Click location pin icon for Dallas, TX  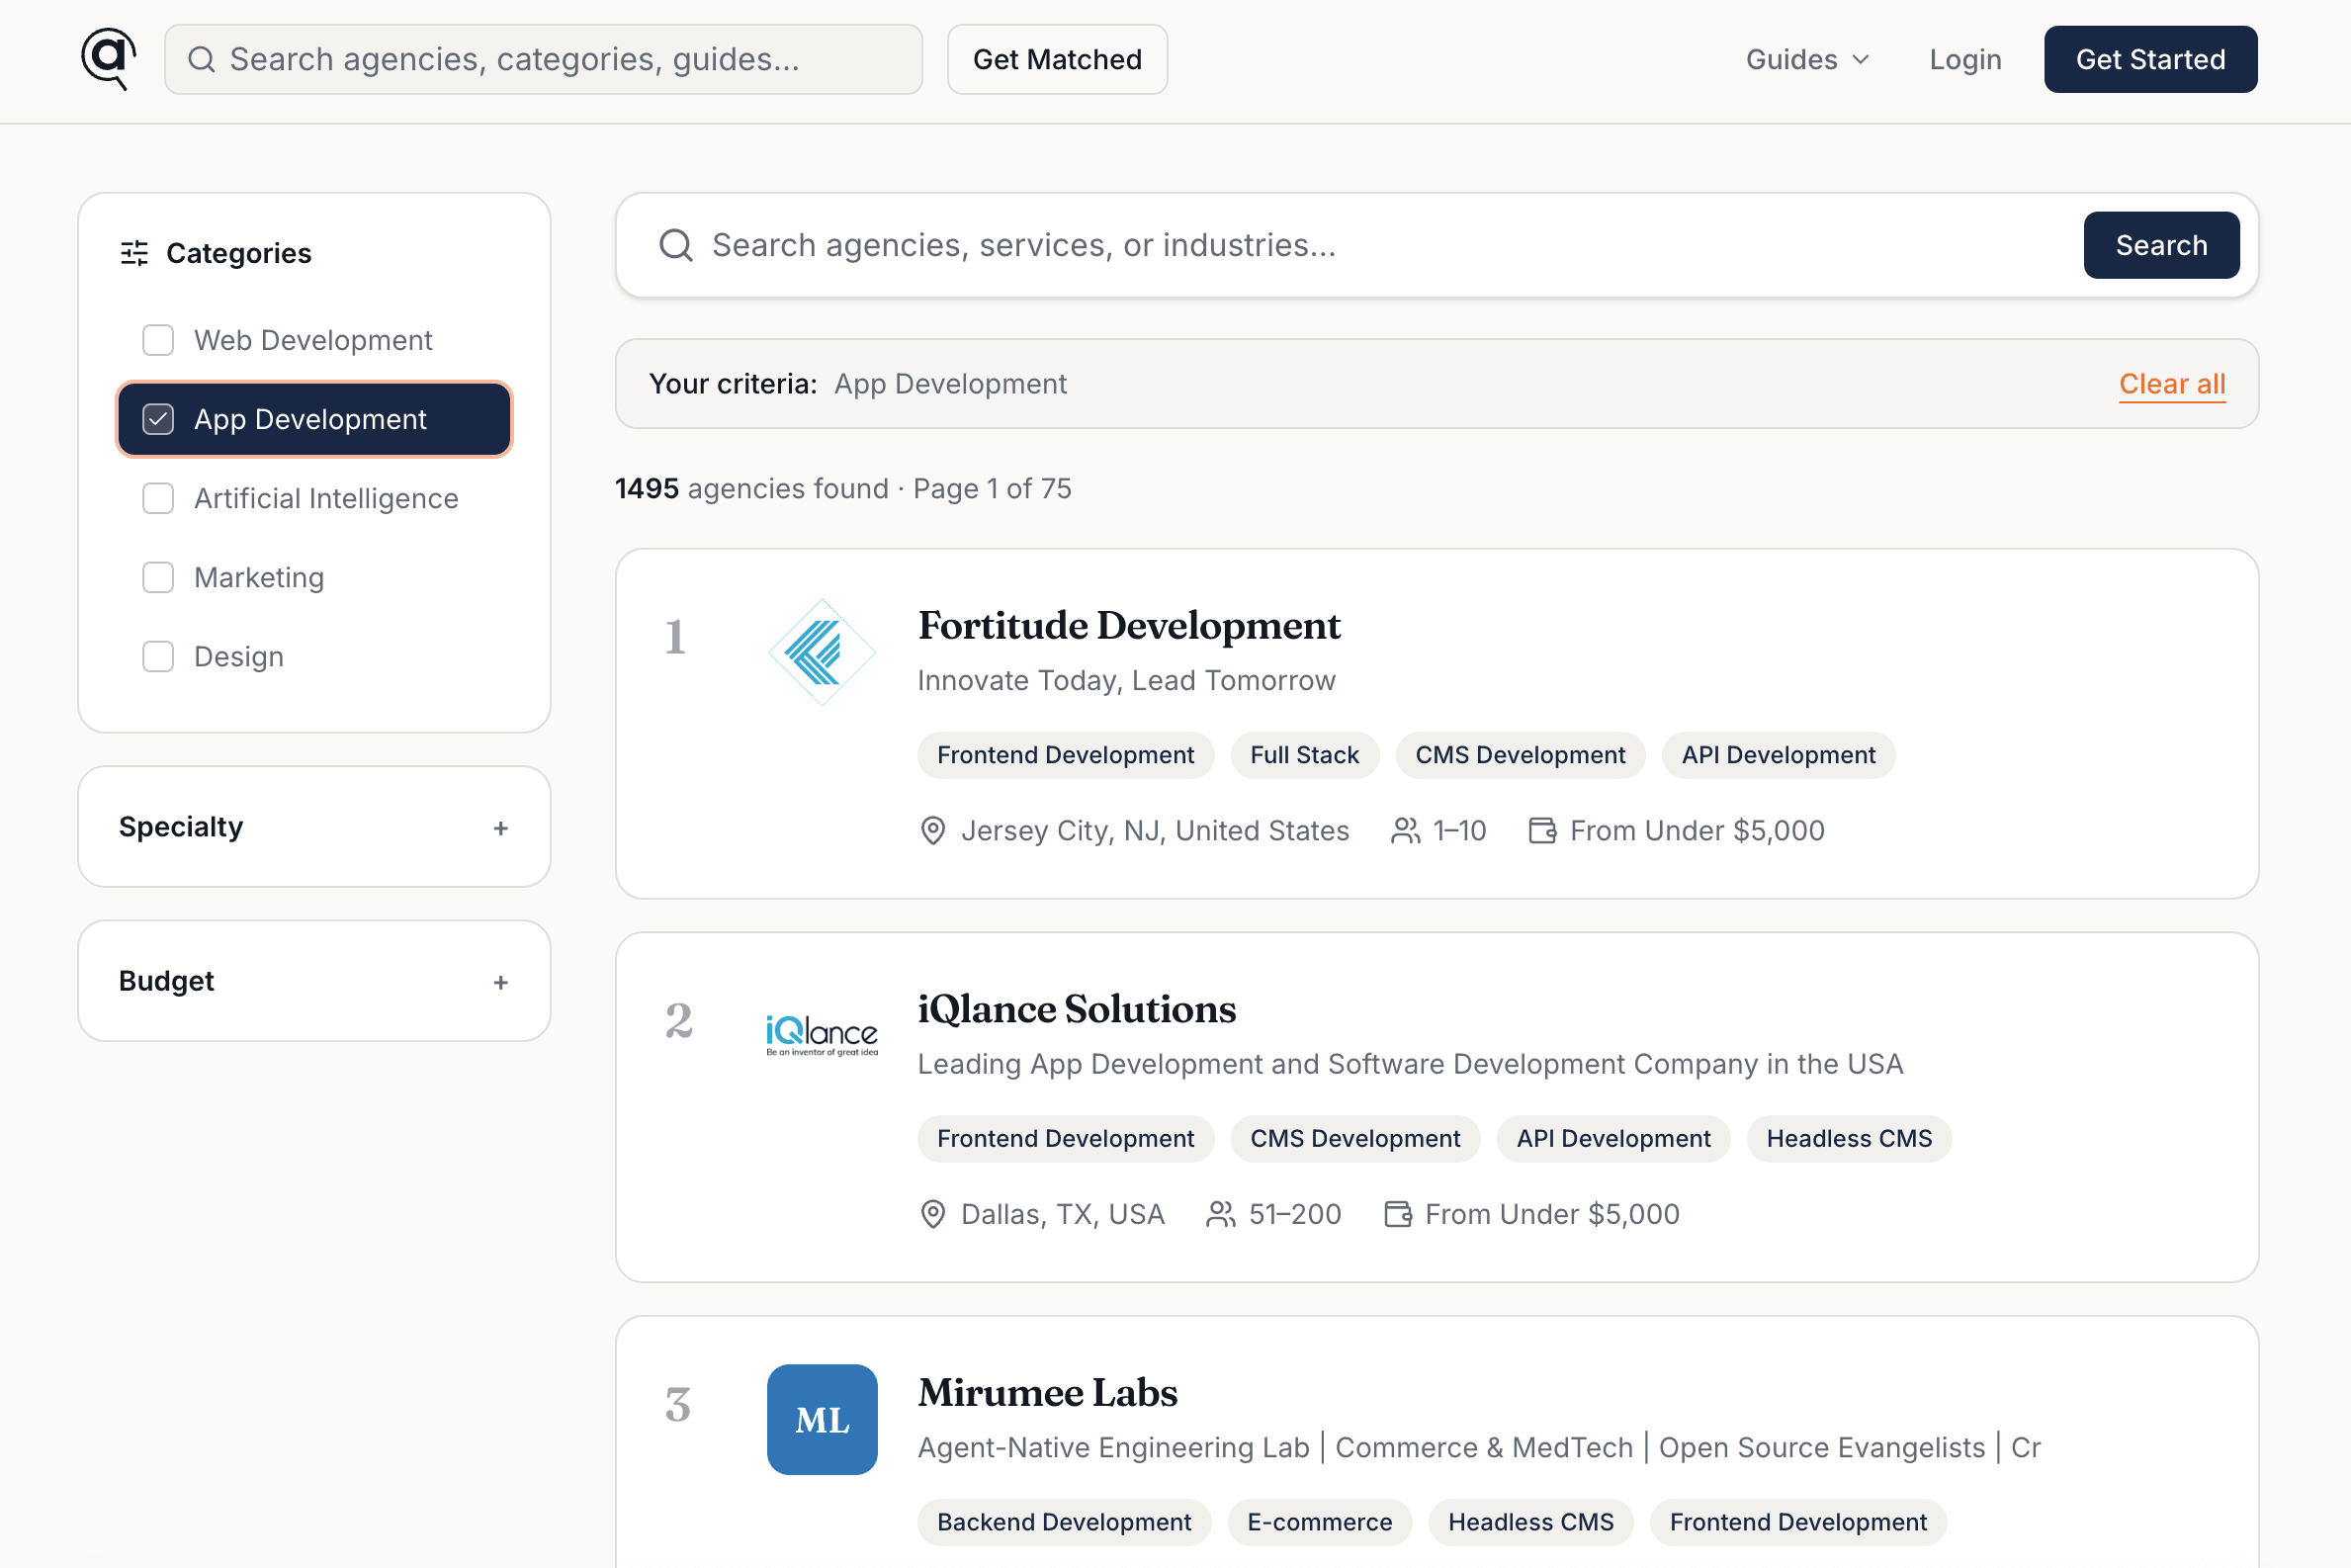click(x=932, y=1214)
